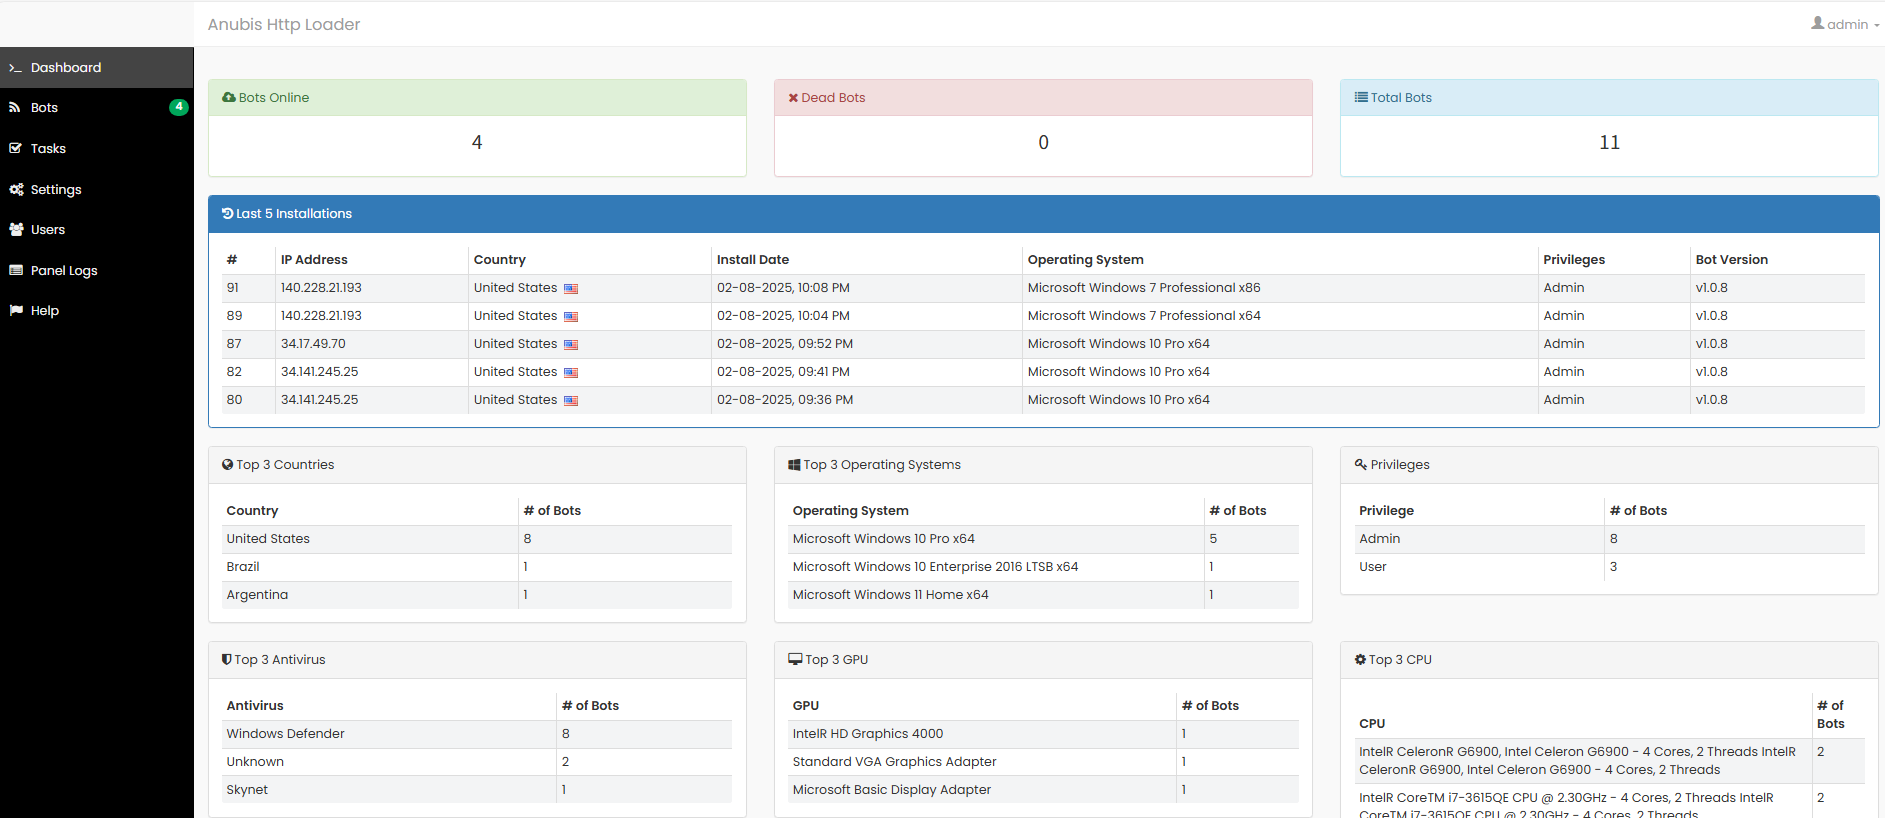Click Microsoft Windows 11 Home x64 row
Viewport: 1885px width, 818px height.
(1044, 595)
